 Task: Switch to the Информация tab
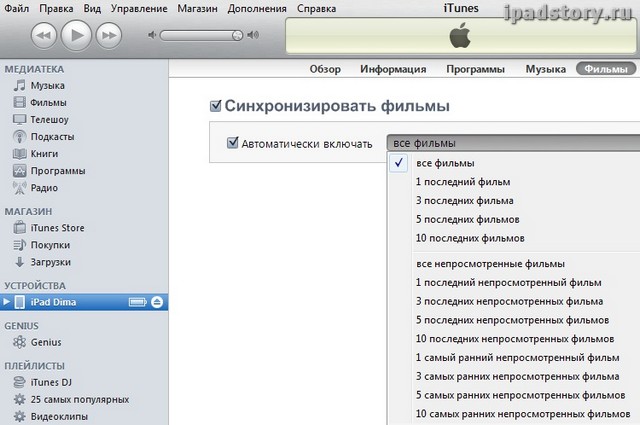click(393, 69)
